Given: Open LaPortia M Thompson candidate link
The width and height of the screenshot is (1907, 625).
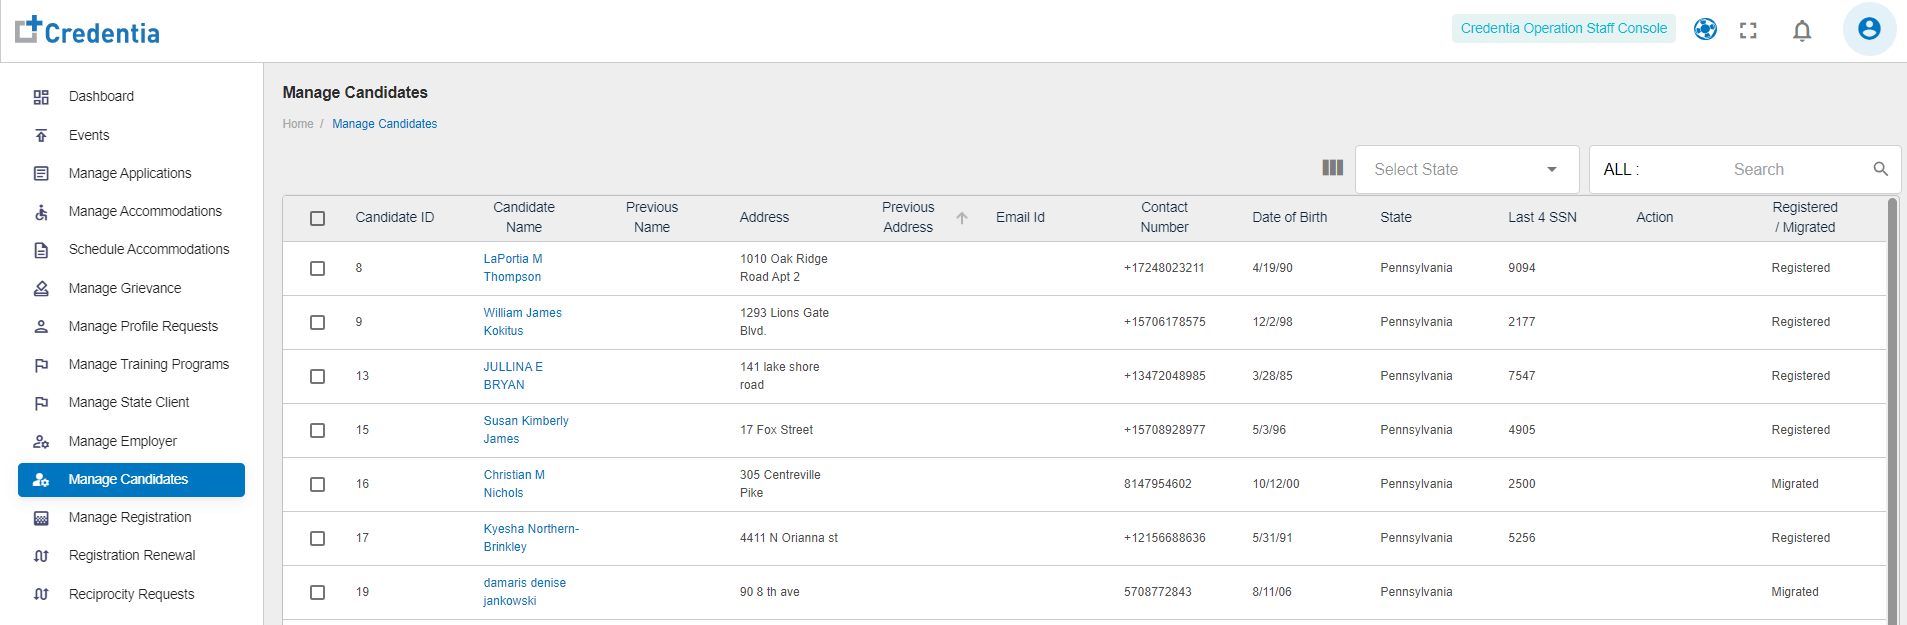Looking at the screenshot, I should (x=512, y=268).
